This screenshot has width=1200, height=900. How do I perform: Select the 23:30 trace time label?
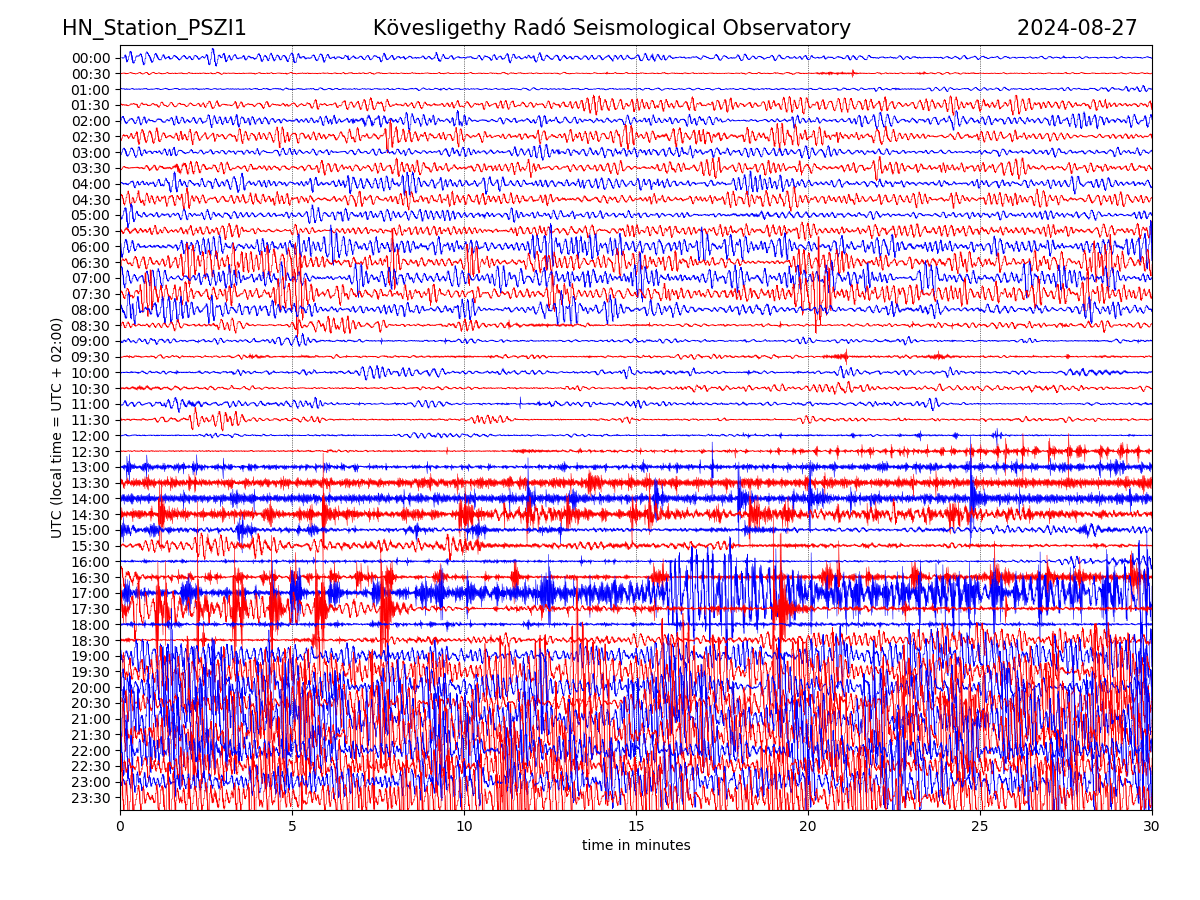91,798
